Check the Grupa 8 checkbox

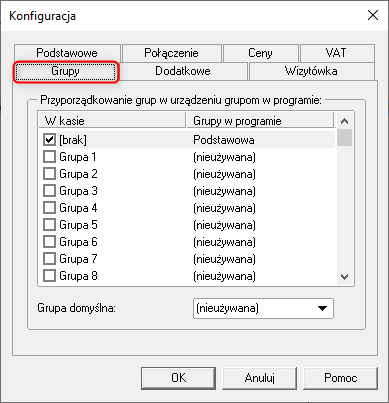49,276
